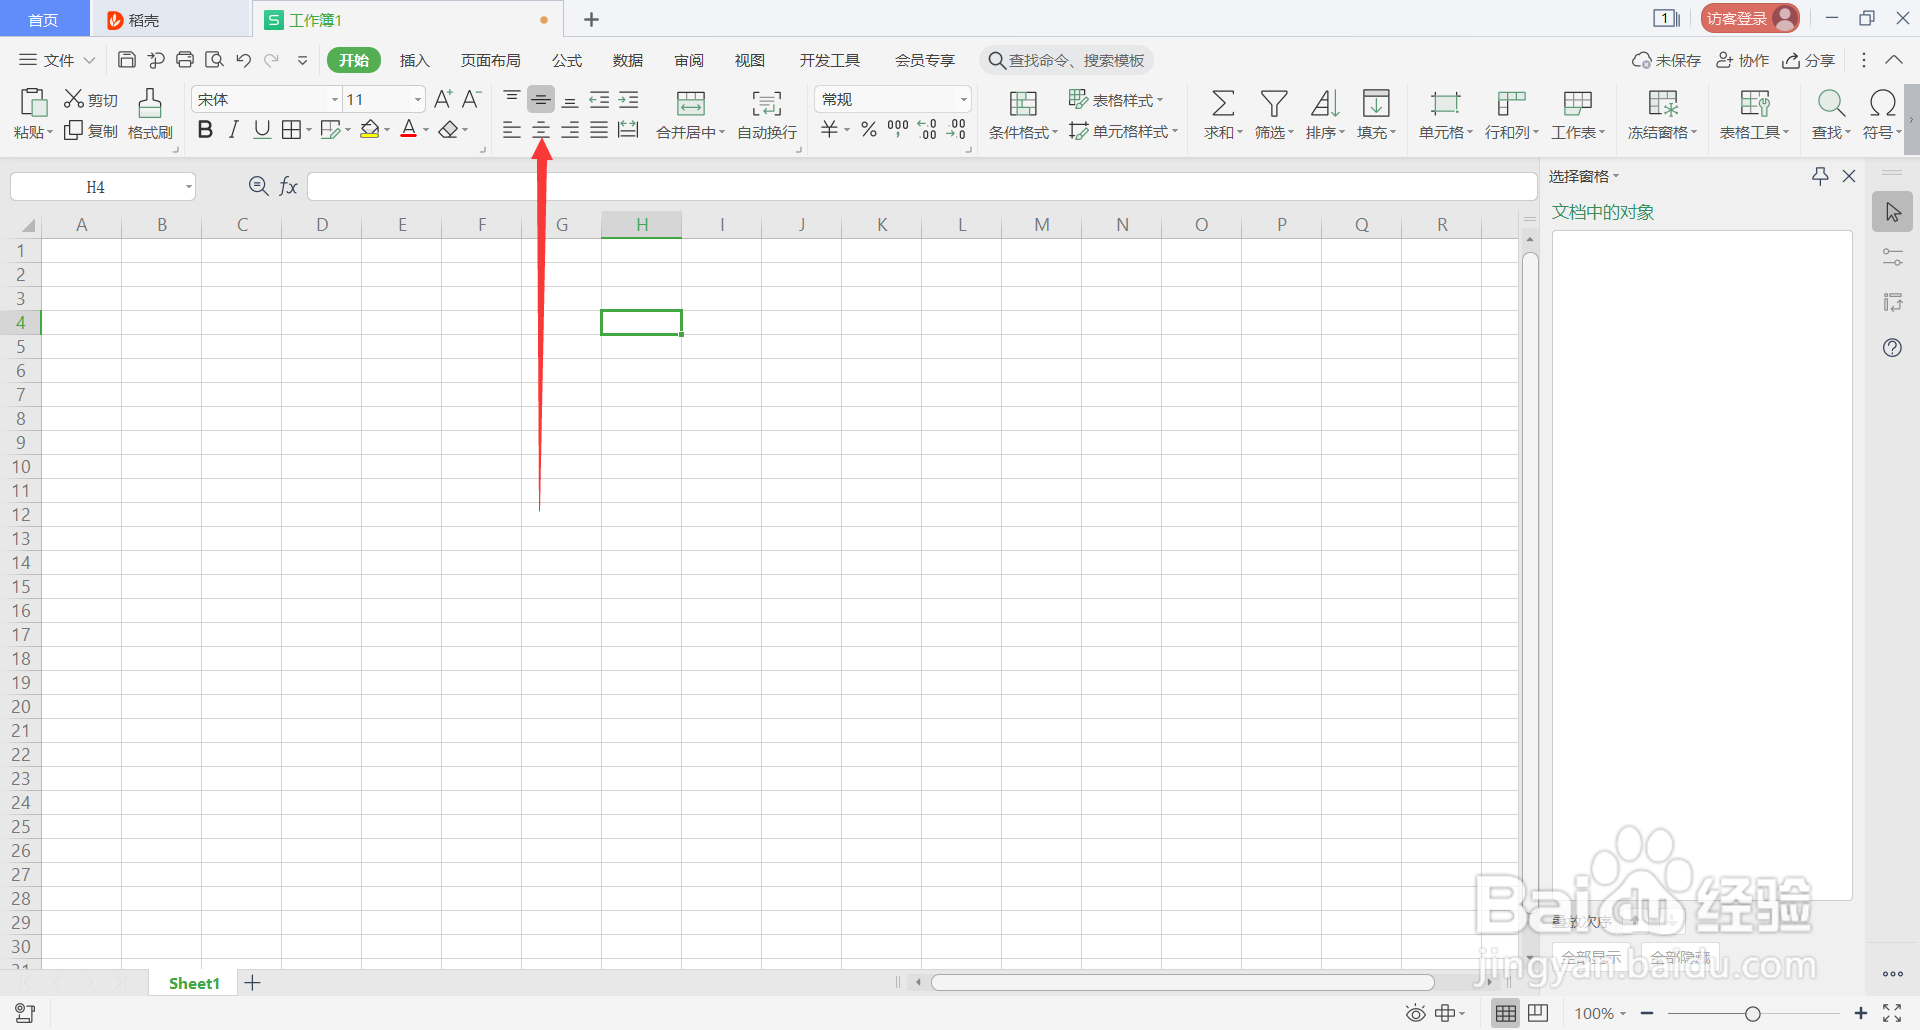The width and height of the screenshot is (1920, 1030).
Task: Toggle bottom vertical alignment
Action: click(x=570, y=99)
